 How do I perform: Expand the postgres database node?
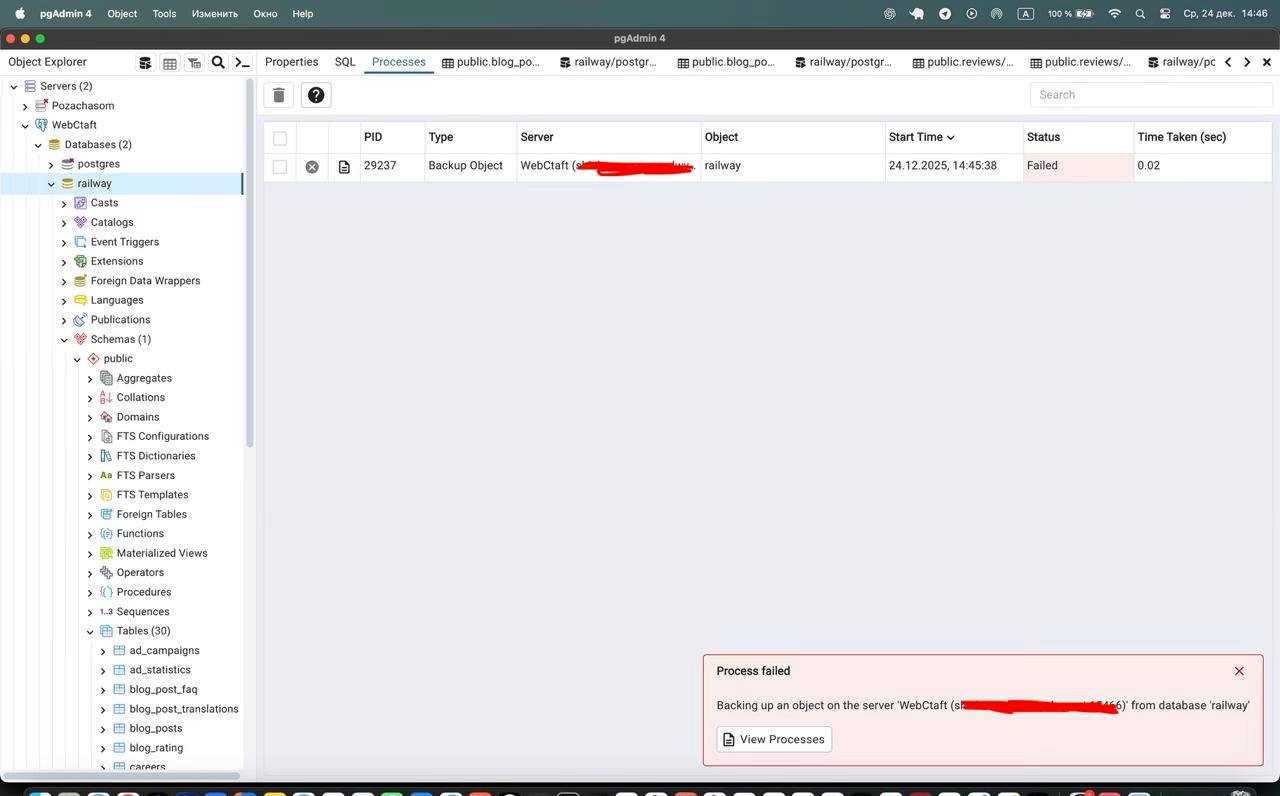(x=51, y=163)
